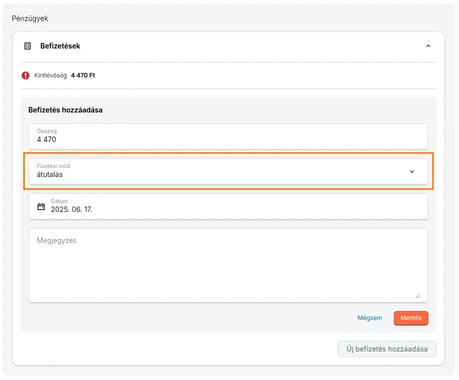
Task: Click into the Összeg amount field
Action: 228,136
